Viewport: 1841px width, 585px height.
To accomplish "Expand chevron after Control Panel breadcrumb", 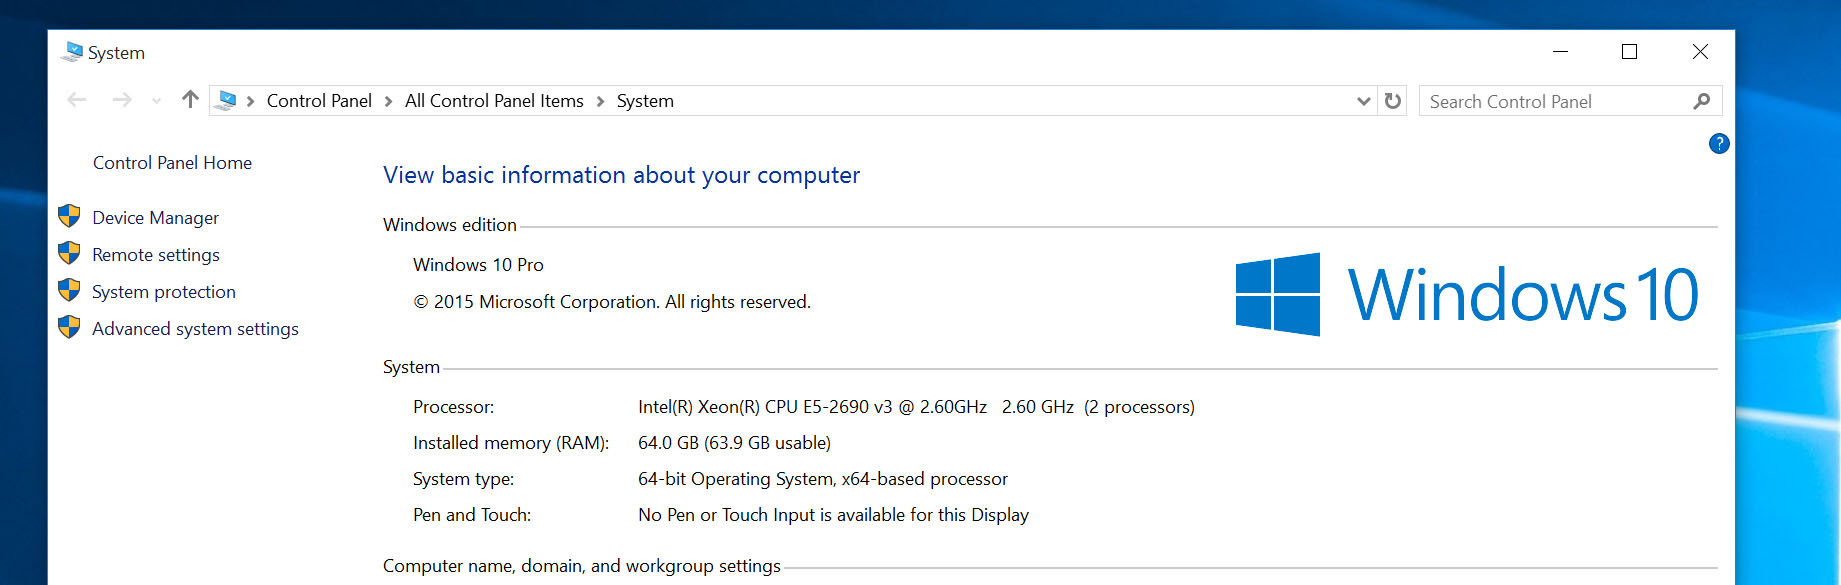I will [388, 101].
